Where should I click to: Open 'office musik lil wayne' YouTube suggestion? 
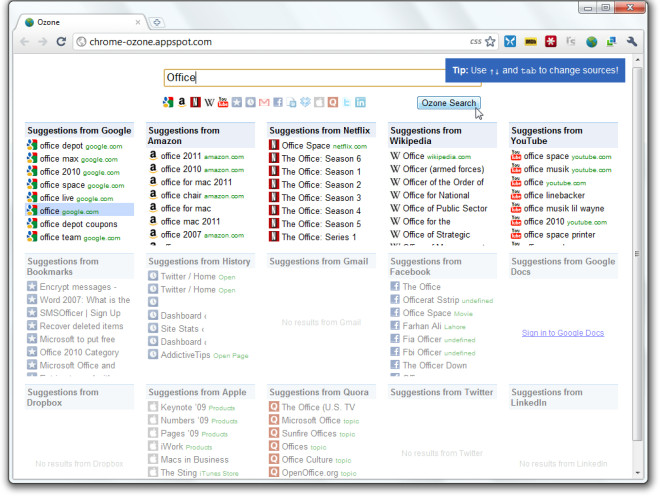click(564, 208)
